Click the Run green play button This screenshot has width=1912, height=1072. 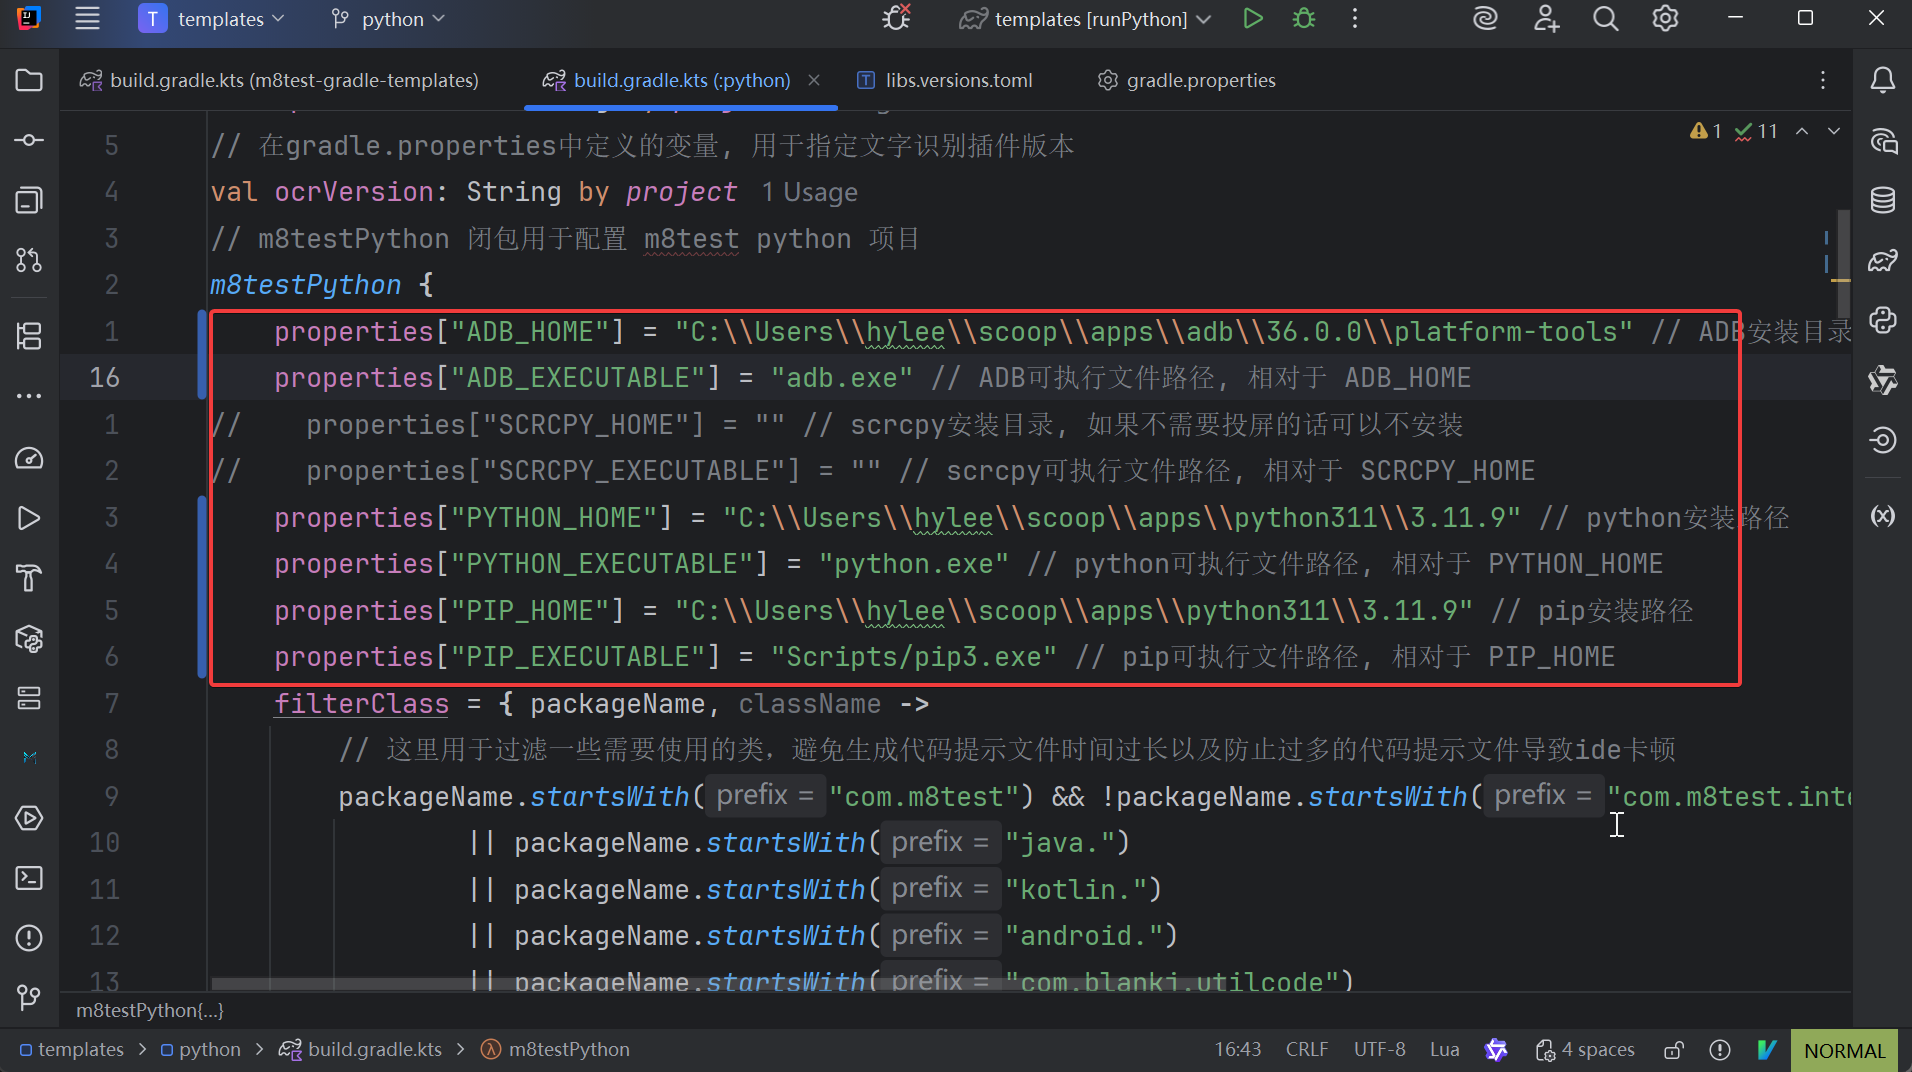(1252, 19)
